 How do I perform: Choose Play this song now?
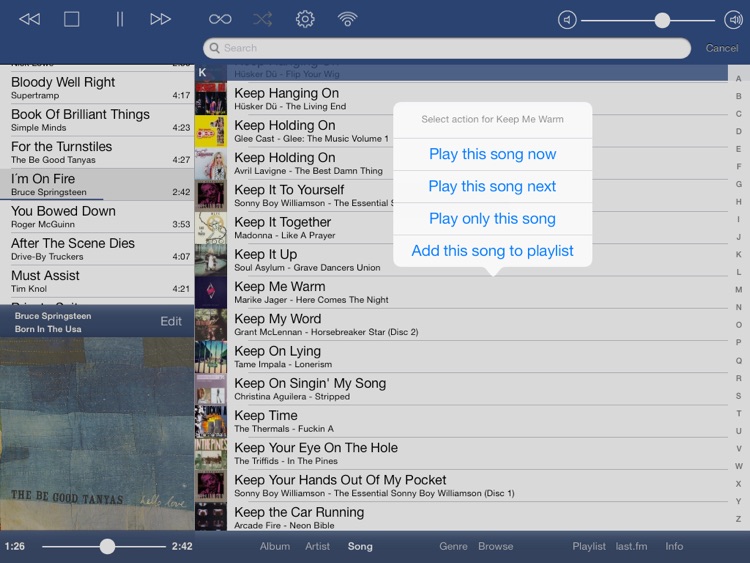point(492,155)
